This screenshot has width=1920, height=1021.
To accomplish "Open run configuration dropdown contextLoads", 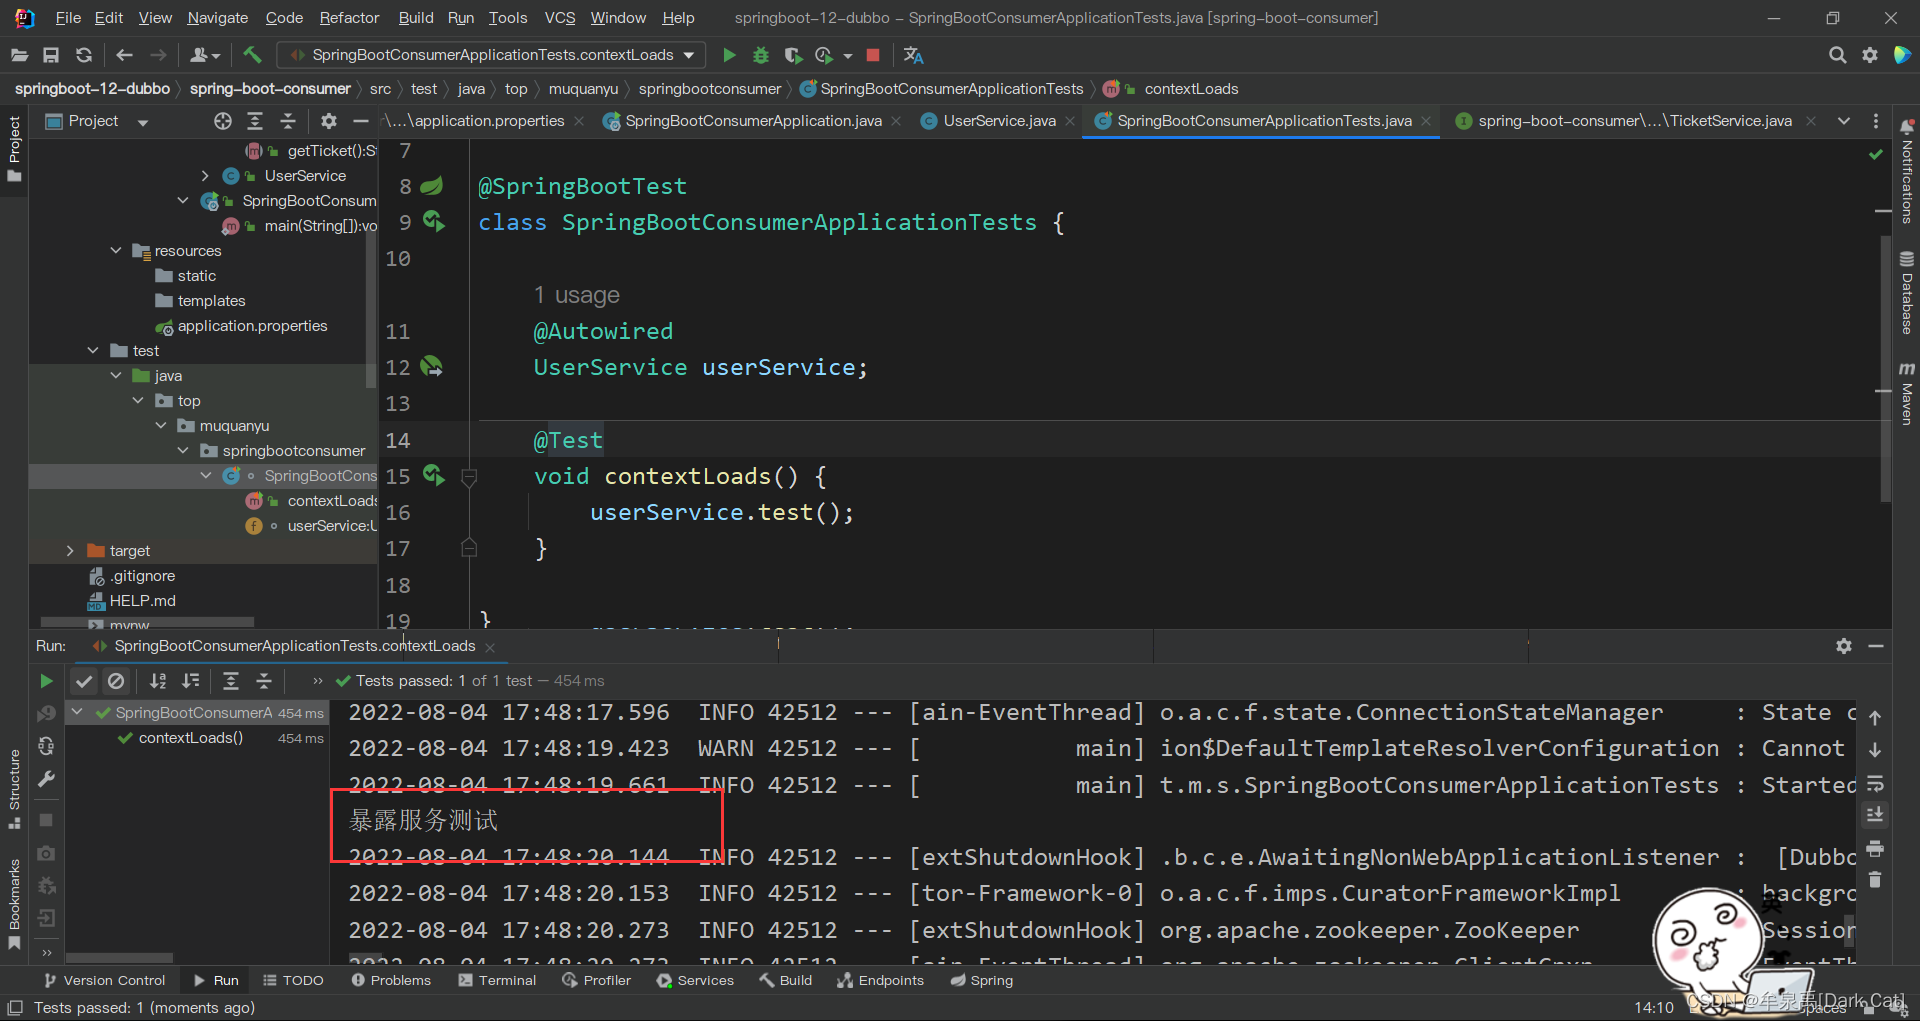I will tap(491, 55).
